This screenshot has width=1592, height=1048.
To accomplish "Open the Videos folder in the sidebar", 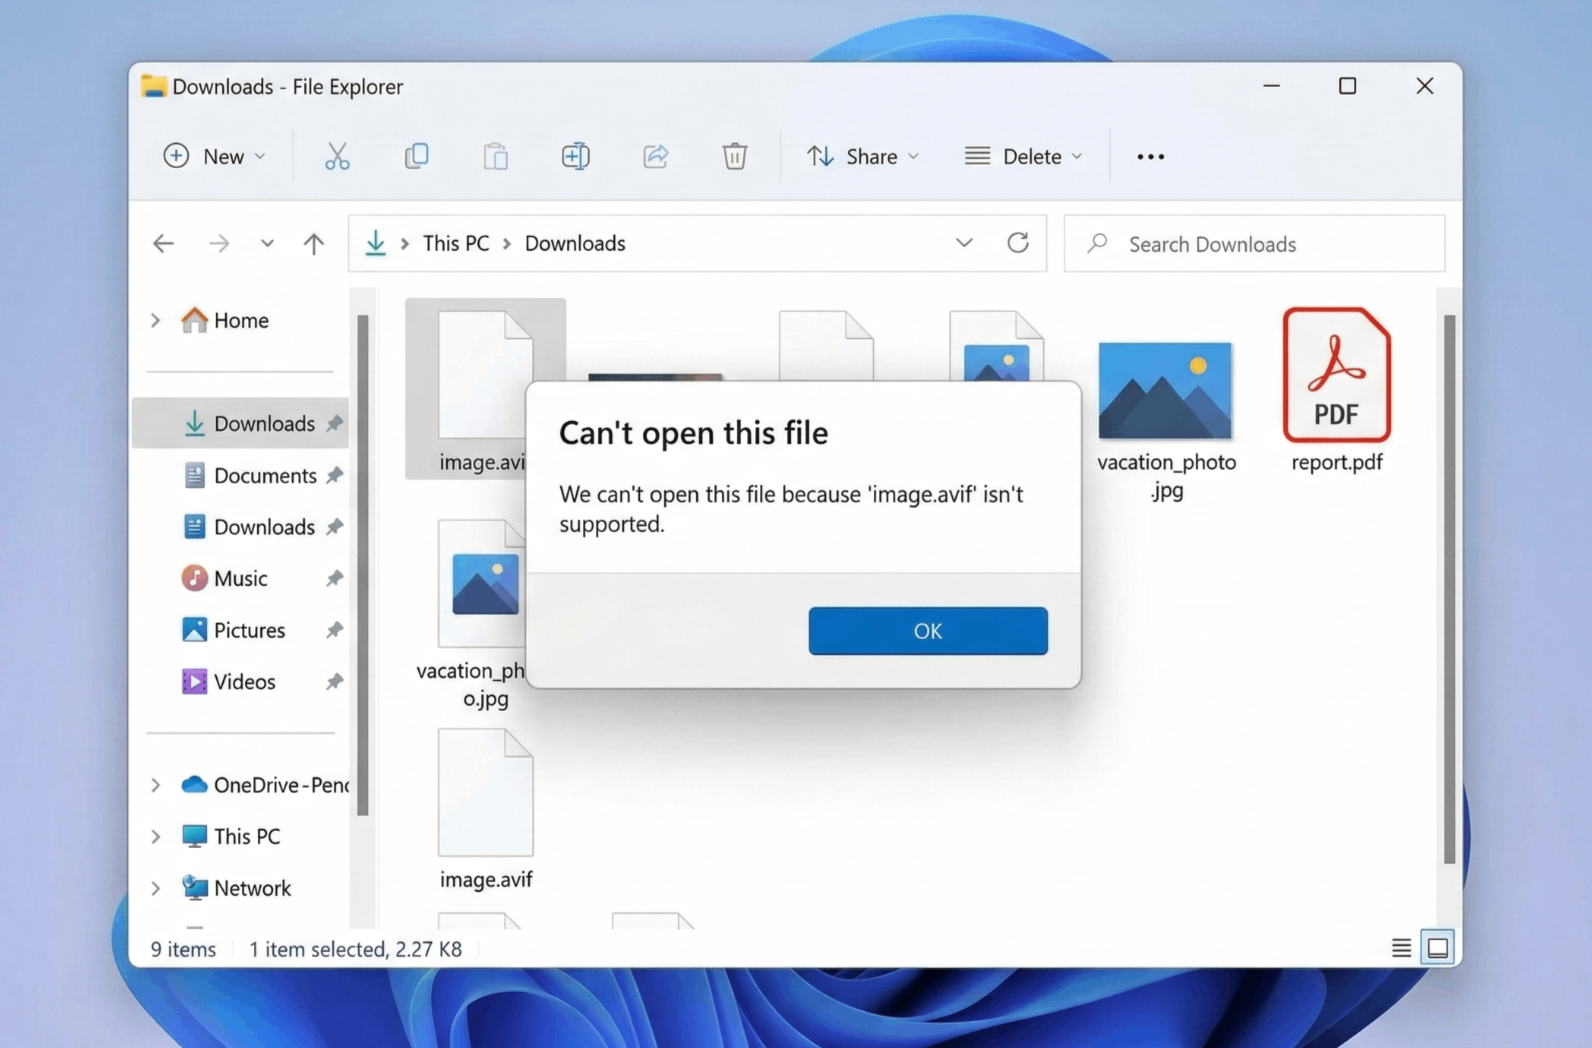I will tap(229, 682).
